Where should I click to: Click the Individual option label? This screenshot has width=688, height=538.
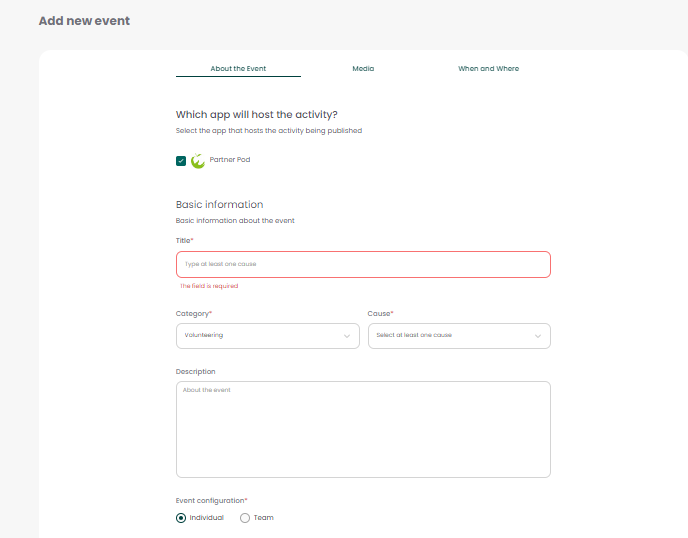[x=207, y=518]
